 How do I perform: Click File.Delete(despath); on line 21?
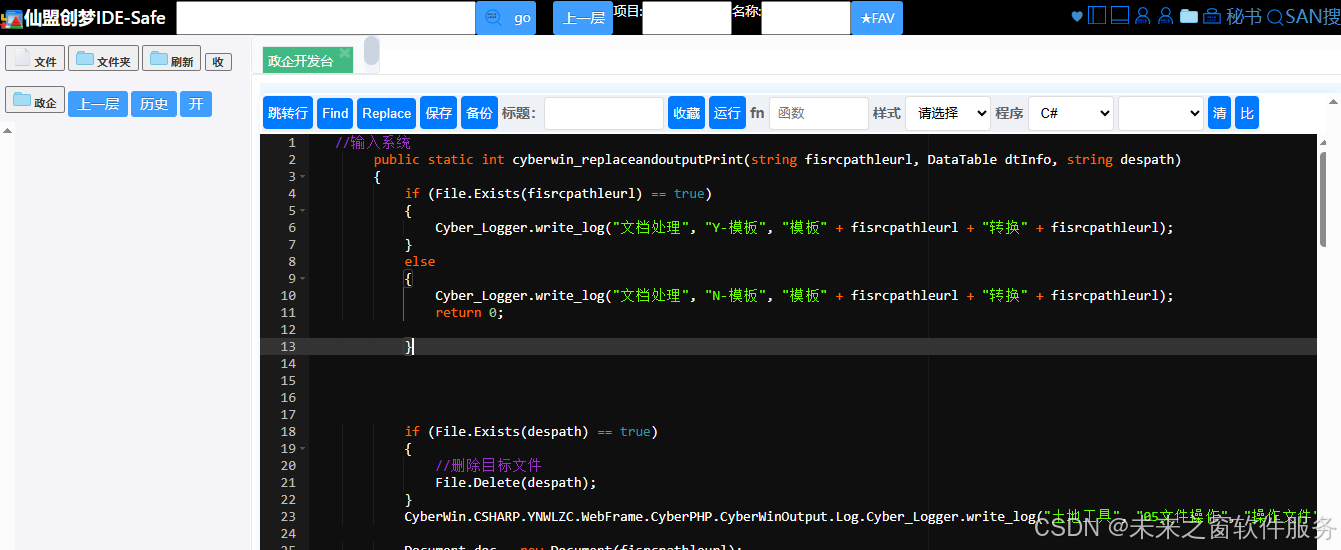pos(516,482)
